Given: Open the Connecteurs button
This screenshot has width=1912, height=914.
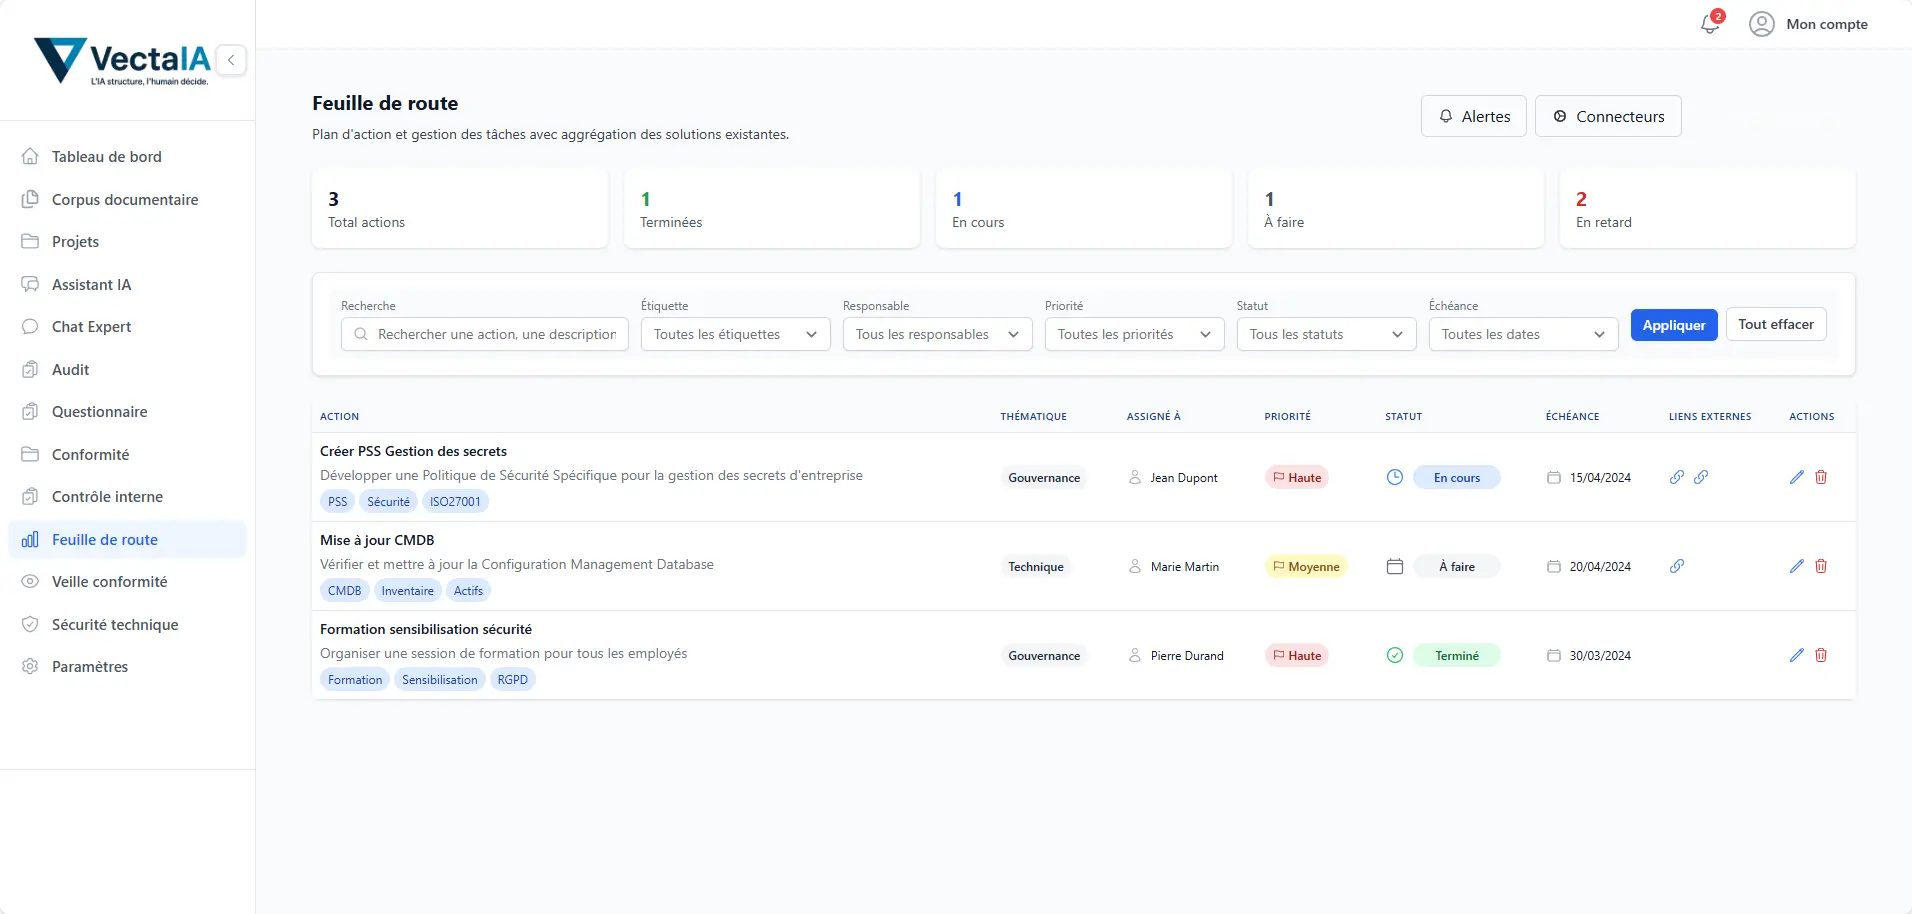Looking at the screenshot, I should tap(1608, 116).
